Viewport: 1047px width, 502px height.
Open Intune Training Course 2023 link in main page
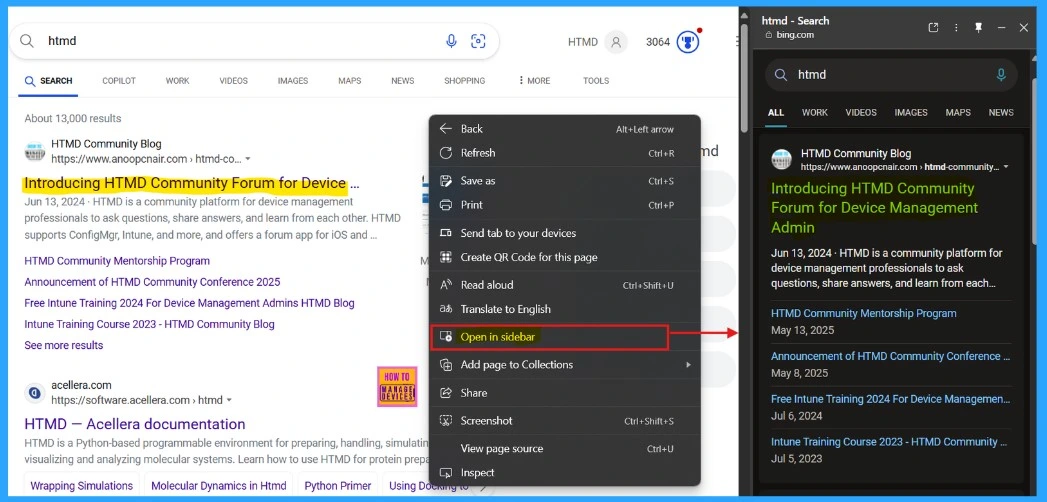click(x=149, y=324)
